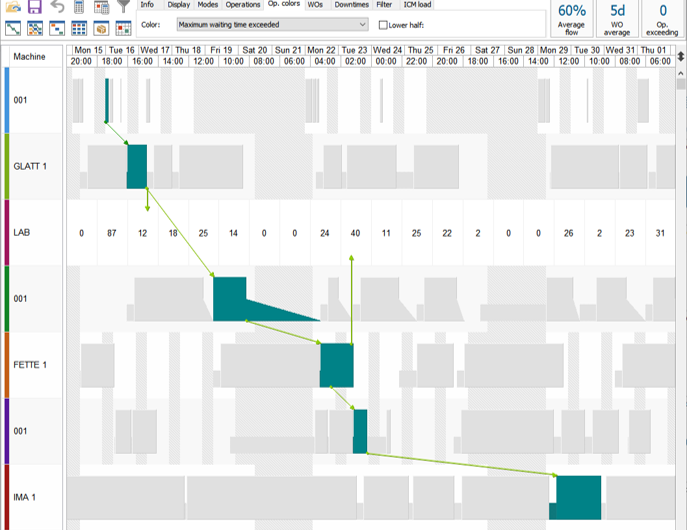Click the undo arrow icon
This screenshot has width=687, height=530.
click(x=57, y=7)
